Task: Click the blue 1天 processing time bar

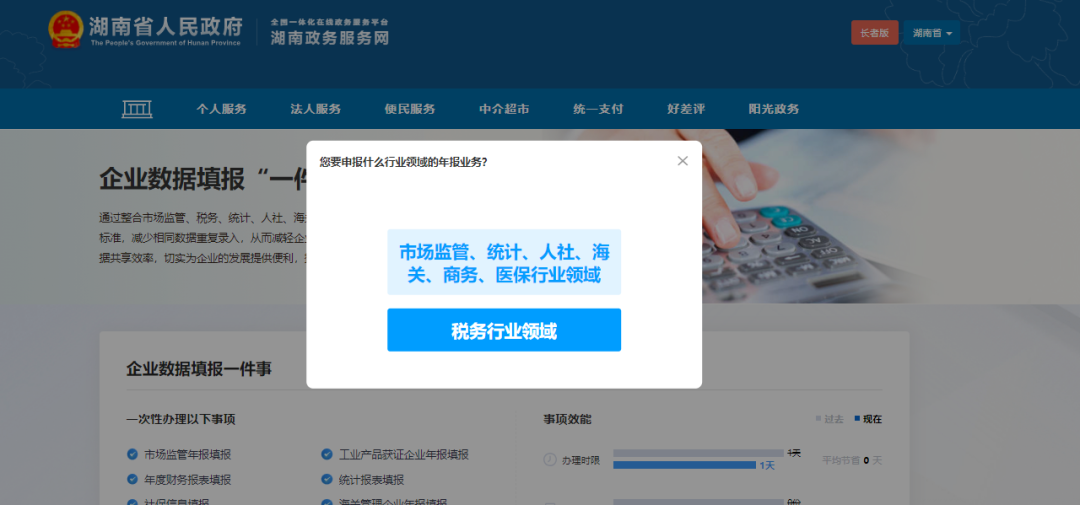Action: click(685, 465)
